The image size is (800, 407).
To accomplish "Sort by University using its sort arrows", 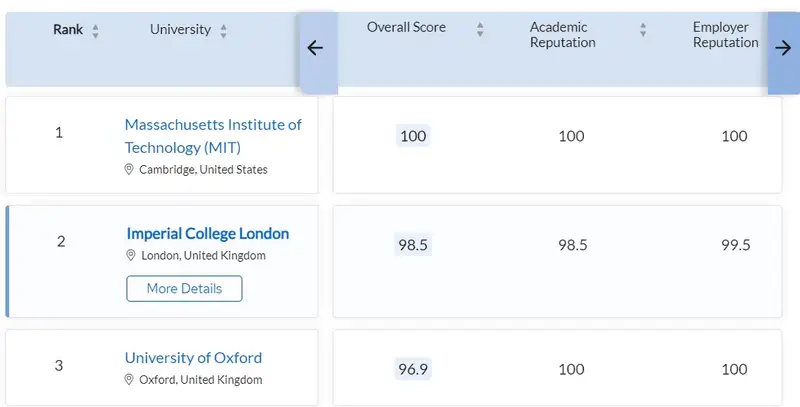I will point(223,31).
